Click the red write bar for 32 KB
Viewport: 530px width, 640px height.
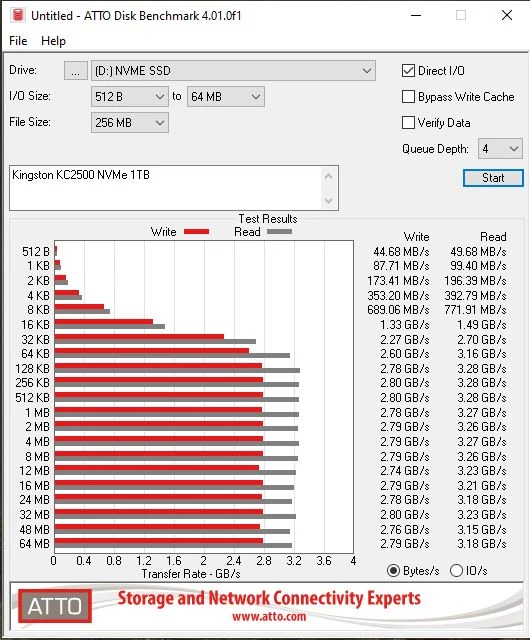click(139, 337)
